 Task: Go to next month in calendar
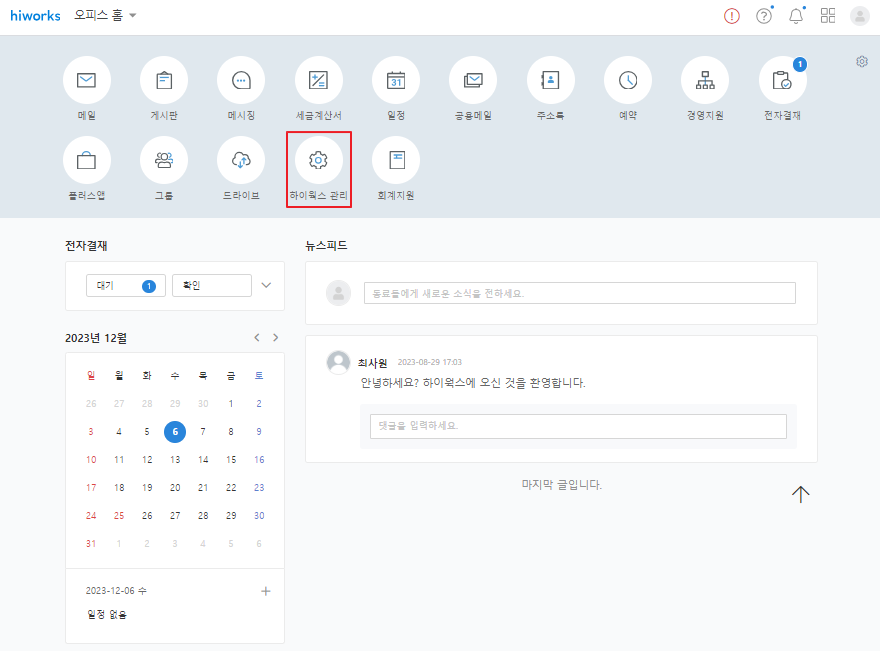[276, 338]
